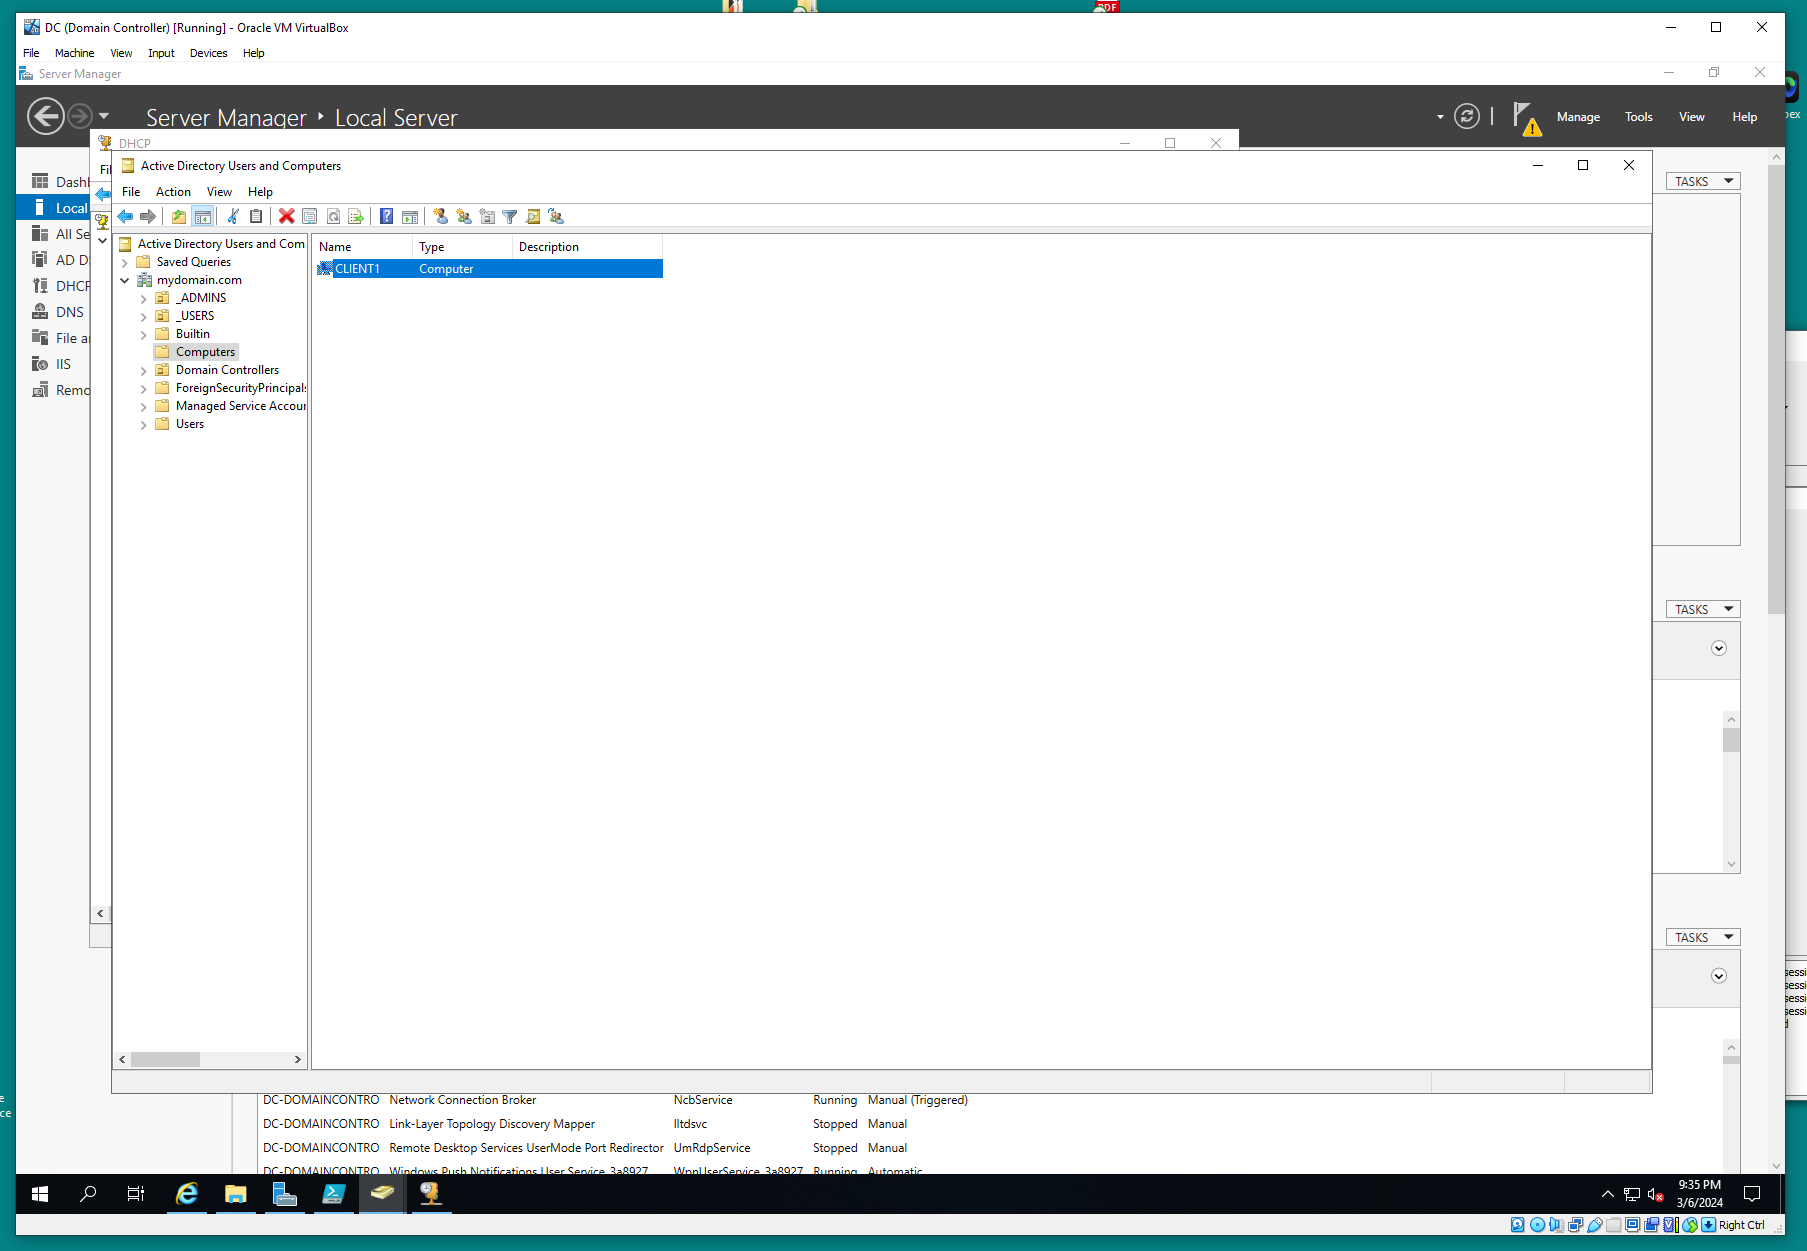Toggle the show/hide console tree icon
Image resolution: width=1807 pixels, height=1251 pixels.
click(202, 216)
